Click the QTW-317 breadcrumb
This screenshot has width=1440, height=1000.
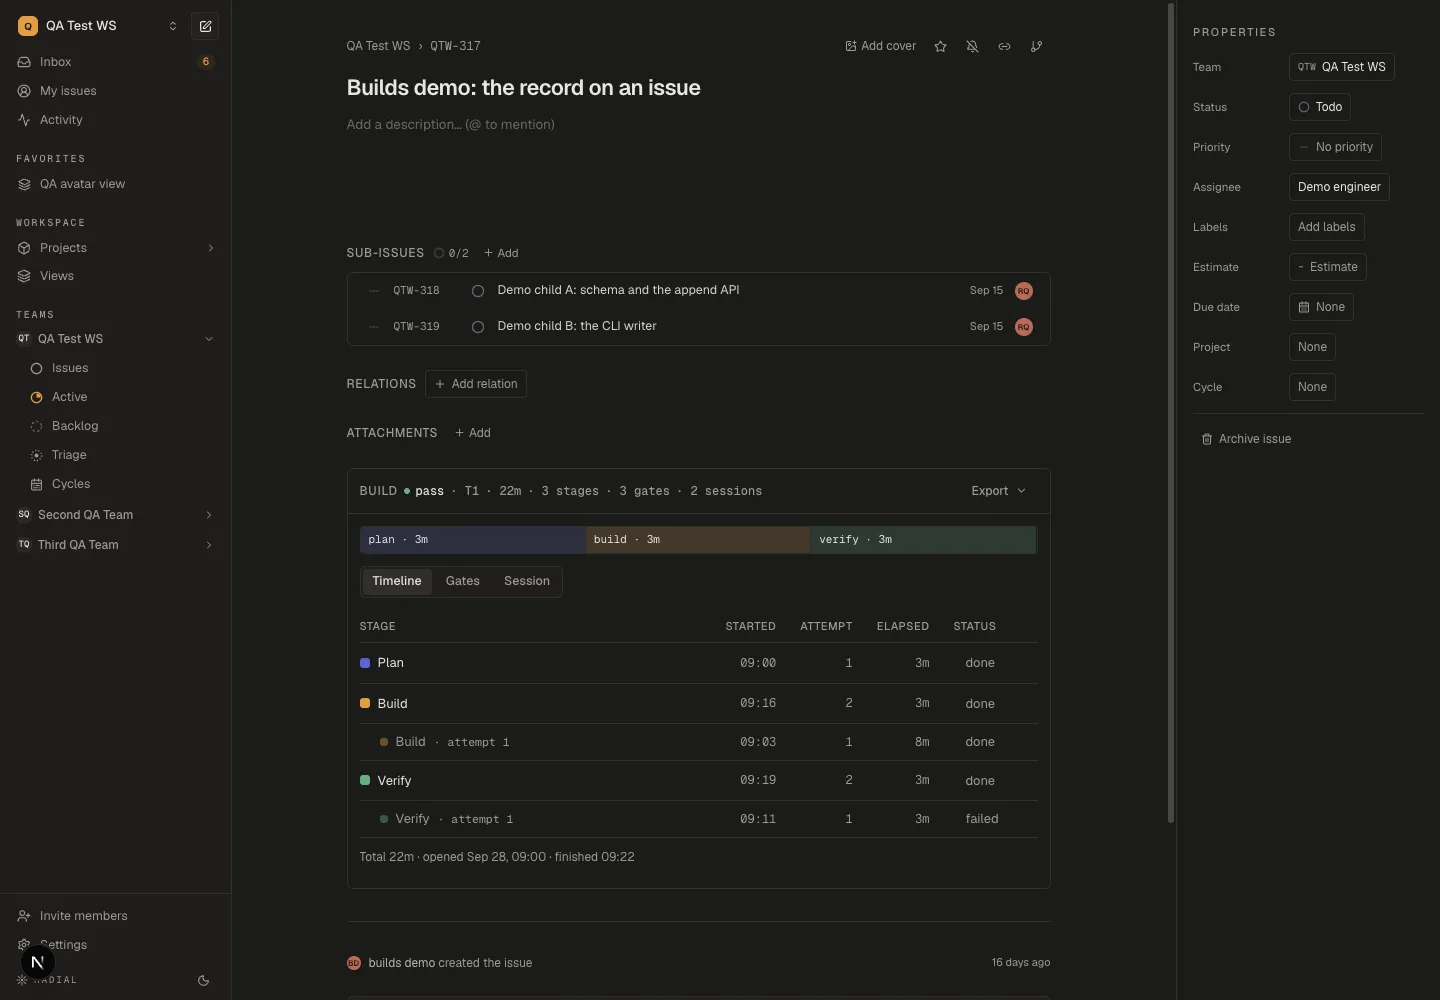pos(455,46)
